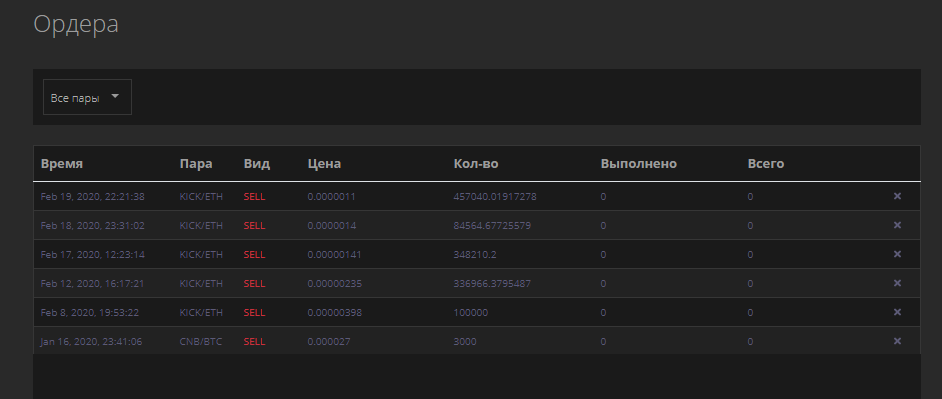Cancel the order from Feb 17, 2020, 12:23:14
Screen dimensions: 942x399
pos(897,254)
